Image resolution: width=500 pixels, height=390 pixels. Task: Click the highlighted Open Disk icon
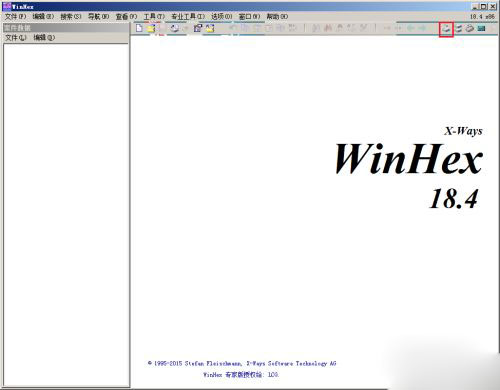(x=446, y=29)
